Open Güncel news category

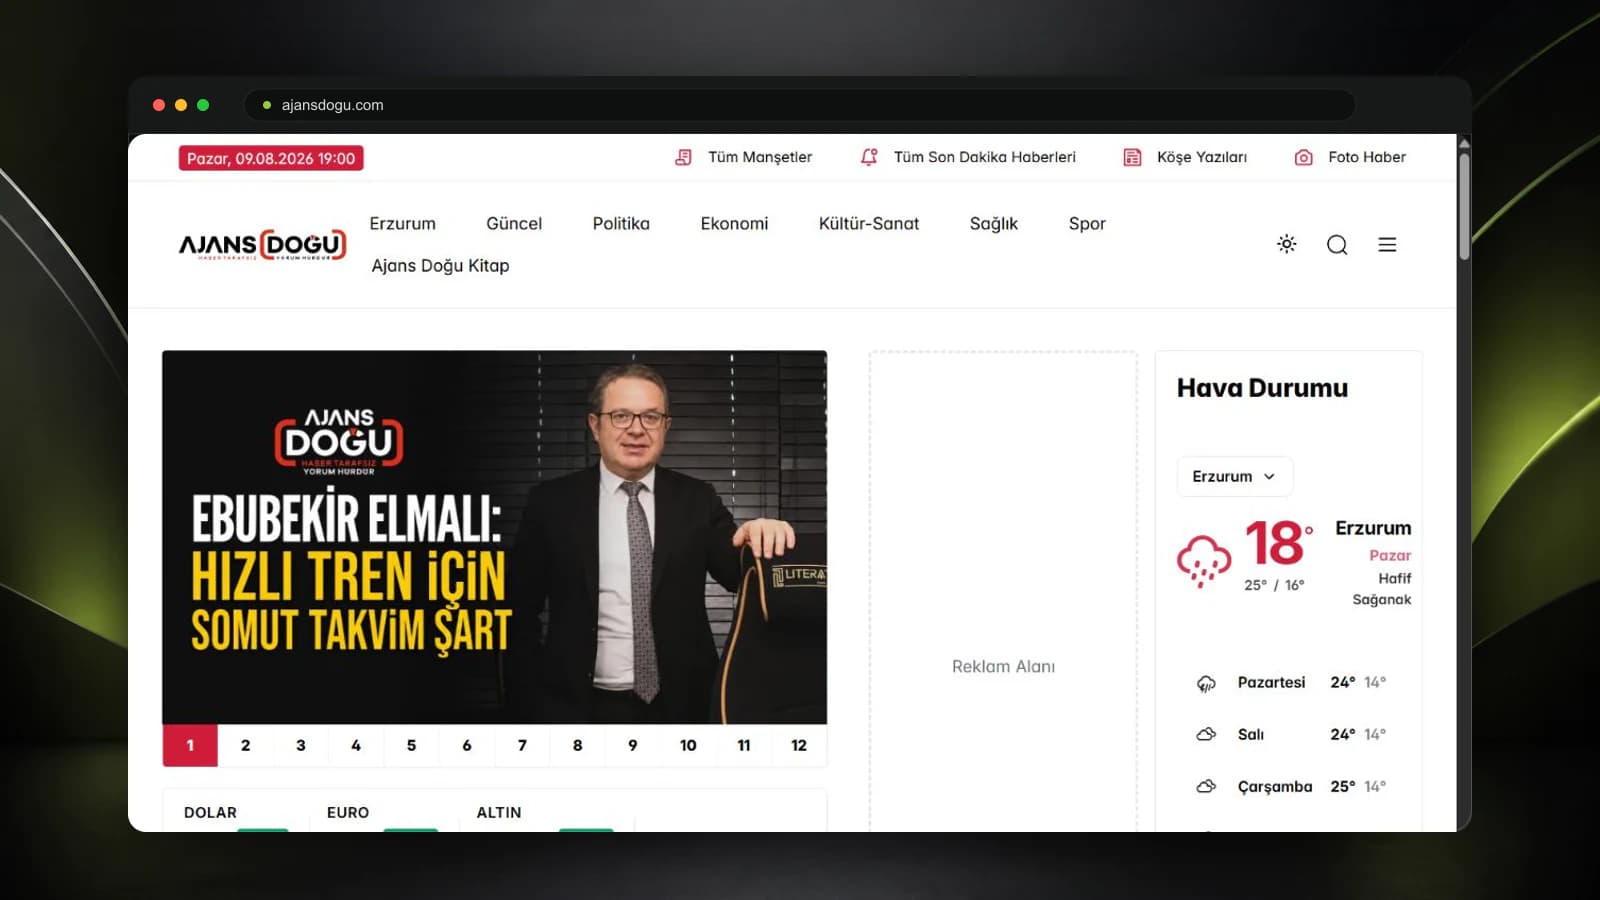point(514,224)
